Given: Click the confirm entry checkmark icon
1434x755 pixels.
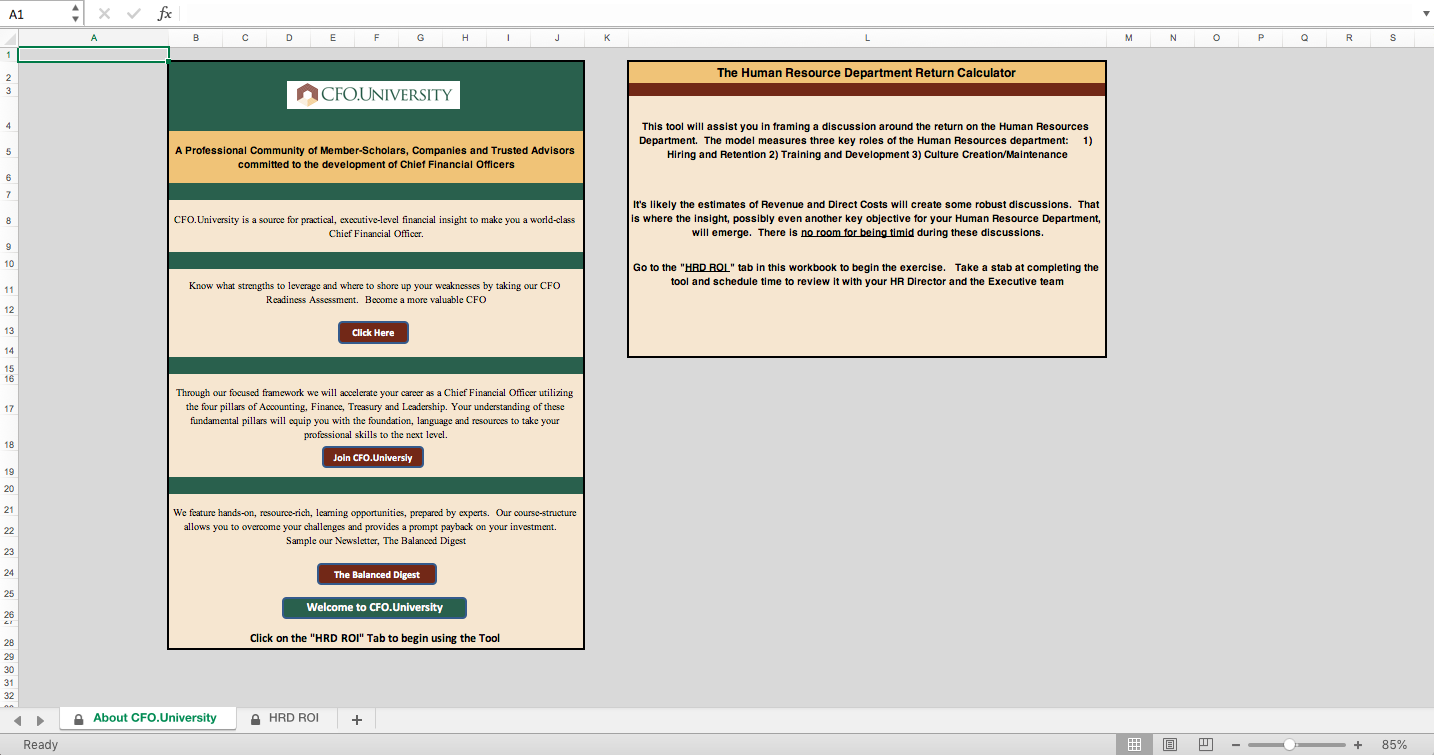Looking at the screenshot, I should (134, 14).
